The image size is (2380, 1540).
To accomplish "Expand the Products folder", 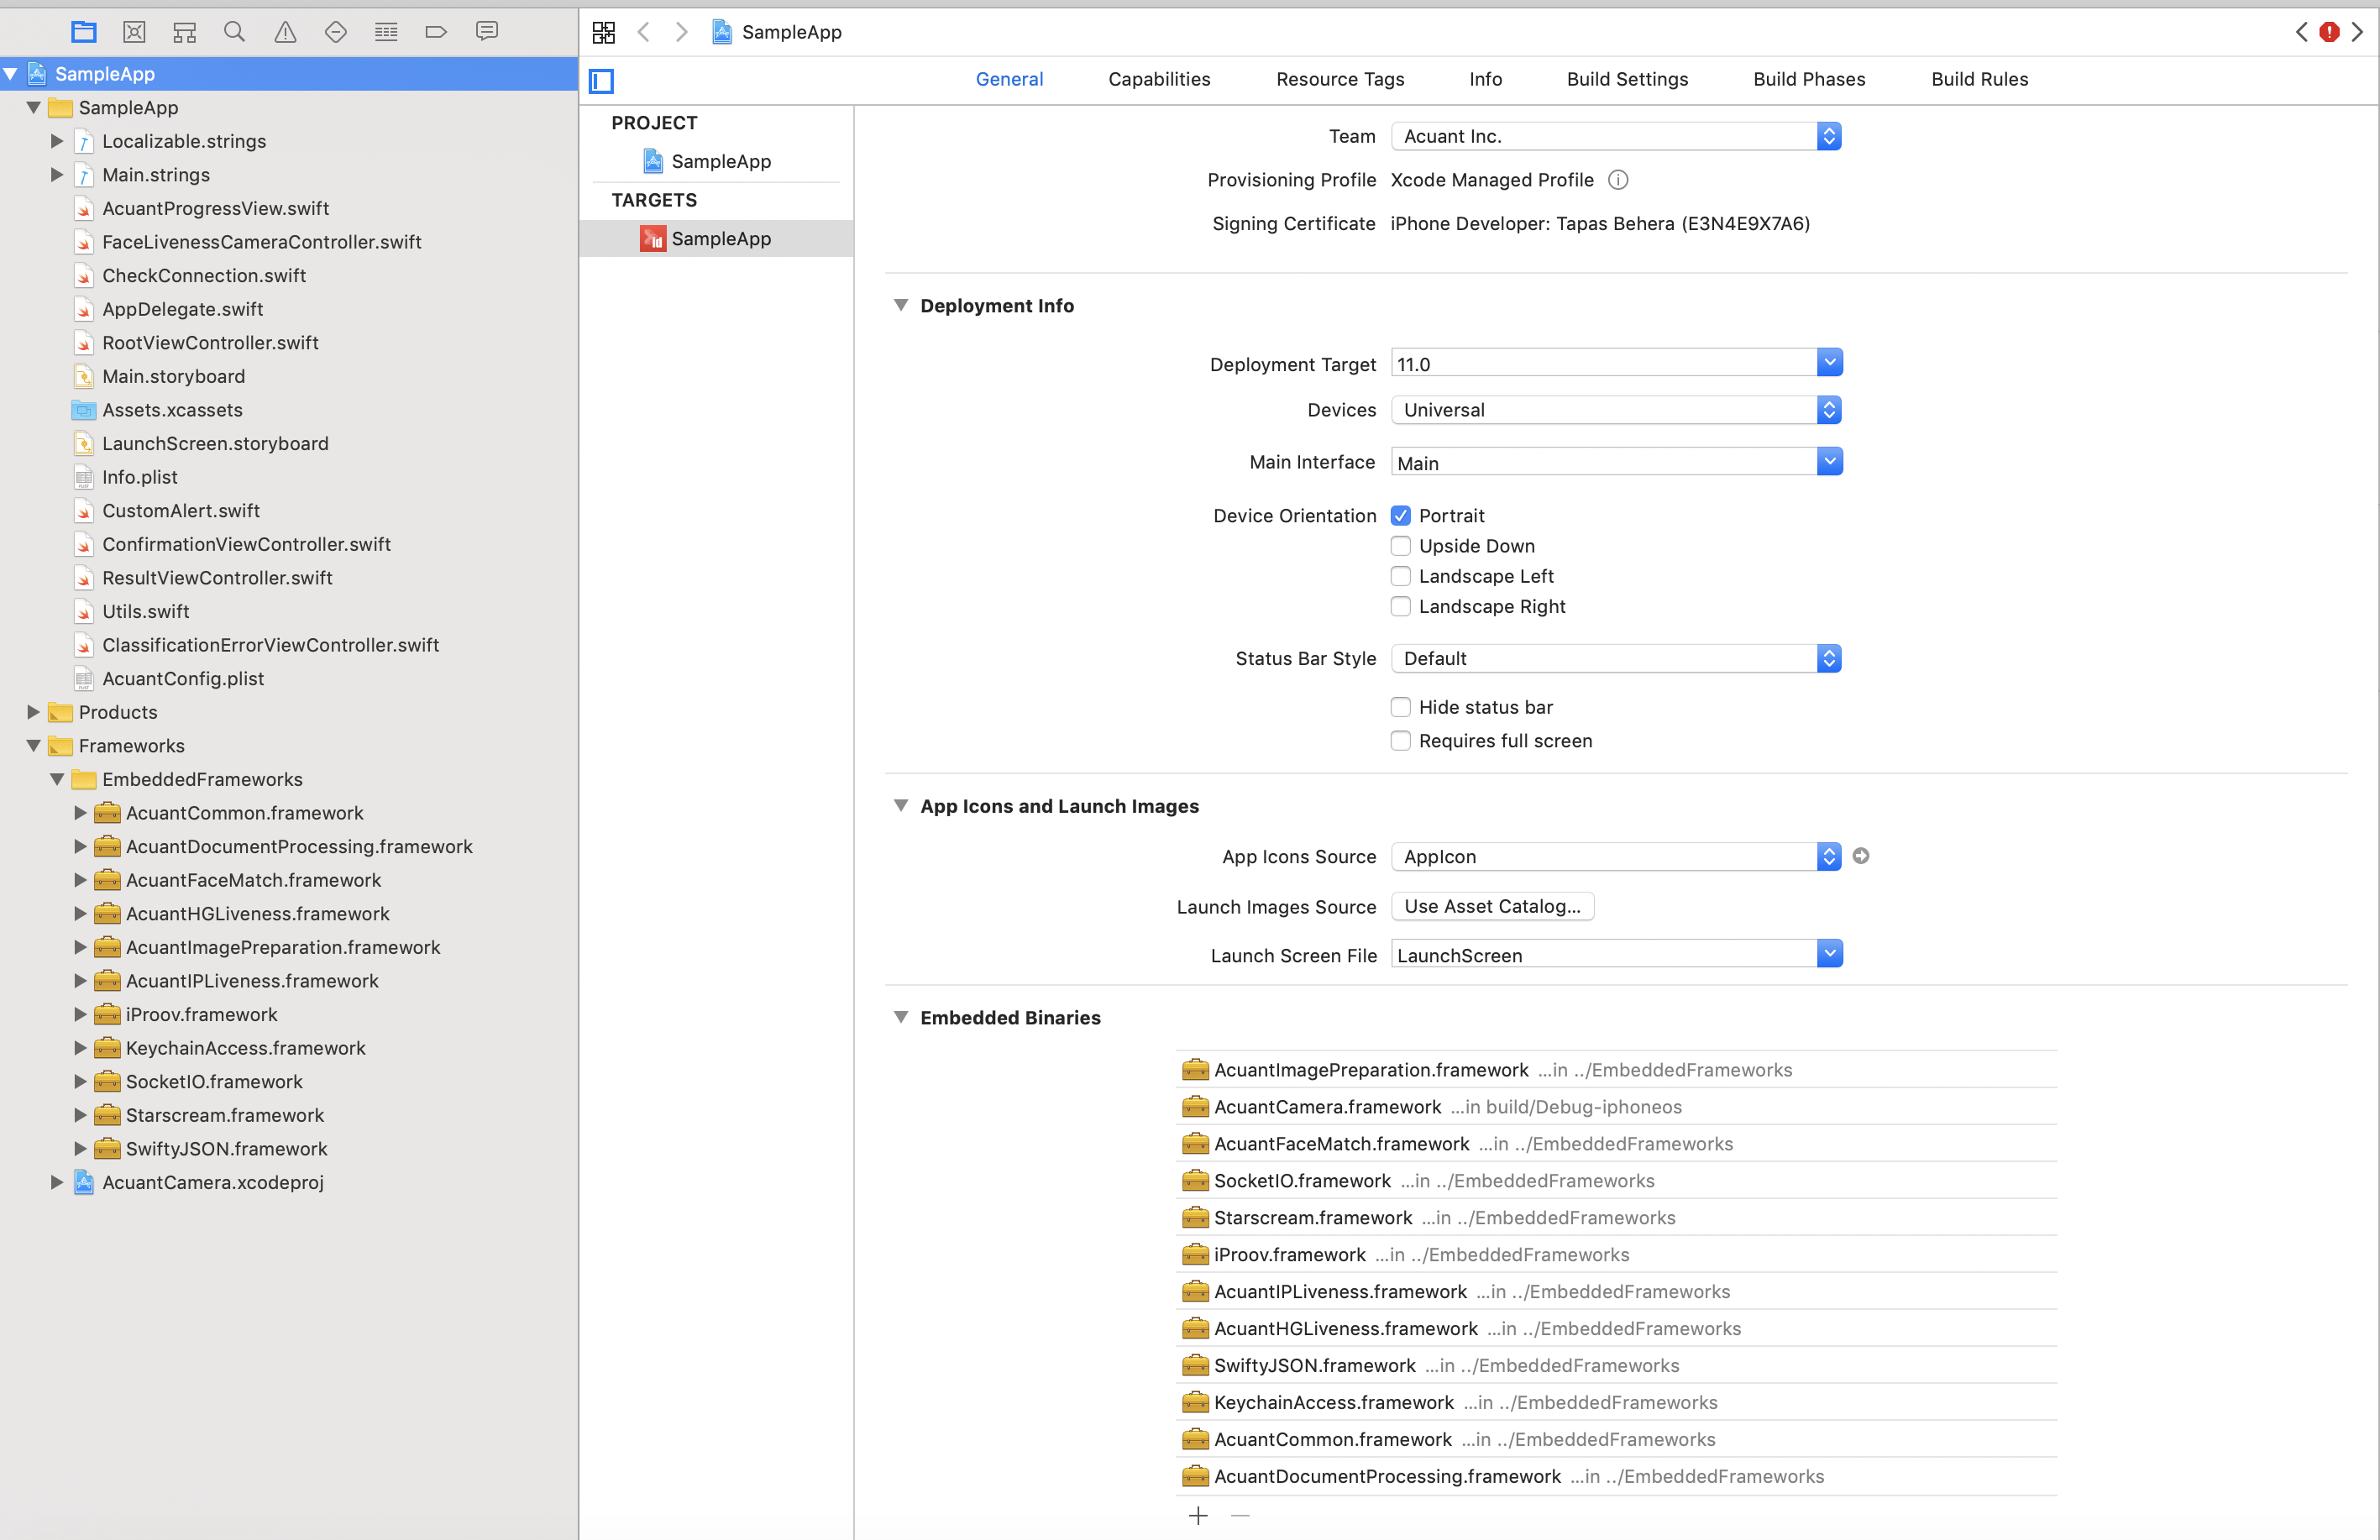I will pyautogui.click(x=33, y=712).
